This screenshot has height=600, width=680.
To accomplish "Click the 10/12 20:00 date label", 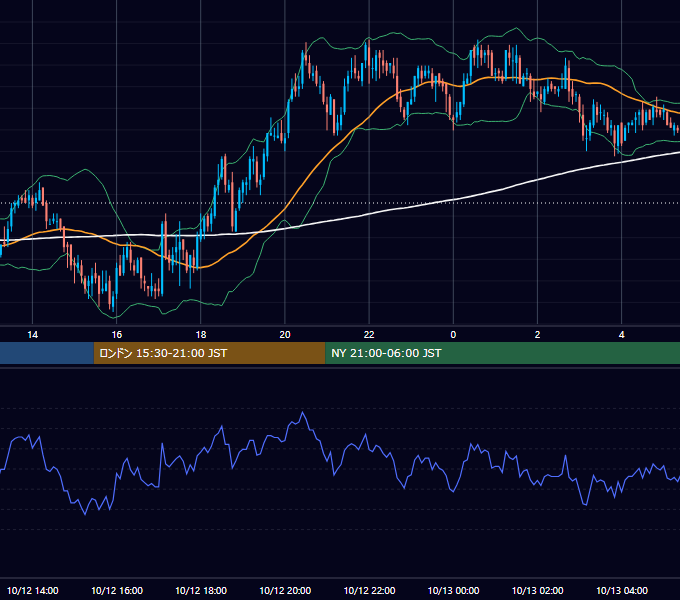I will pos(285,590).
